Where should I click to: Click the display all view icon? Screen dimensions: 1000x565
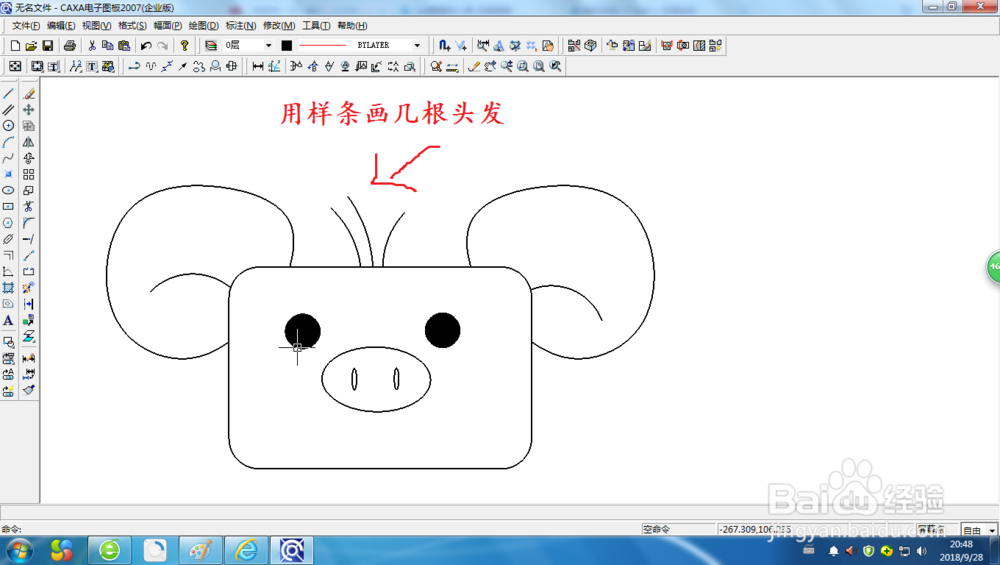point(540,66)
